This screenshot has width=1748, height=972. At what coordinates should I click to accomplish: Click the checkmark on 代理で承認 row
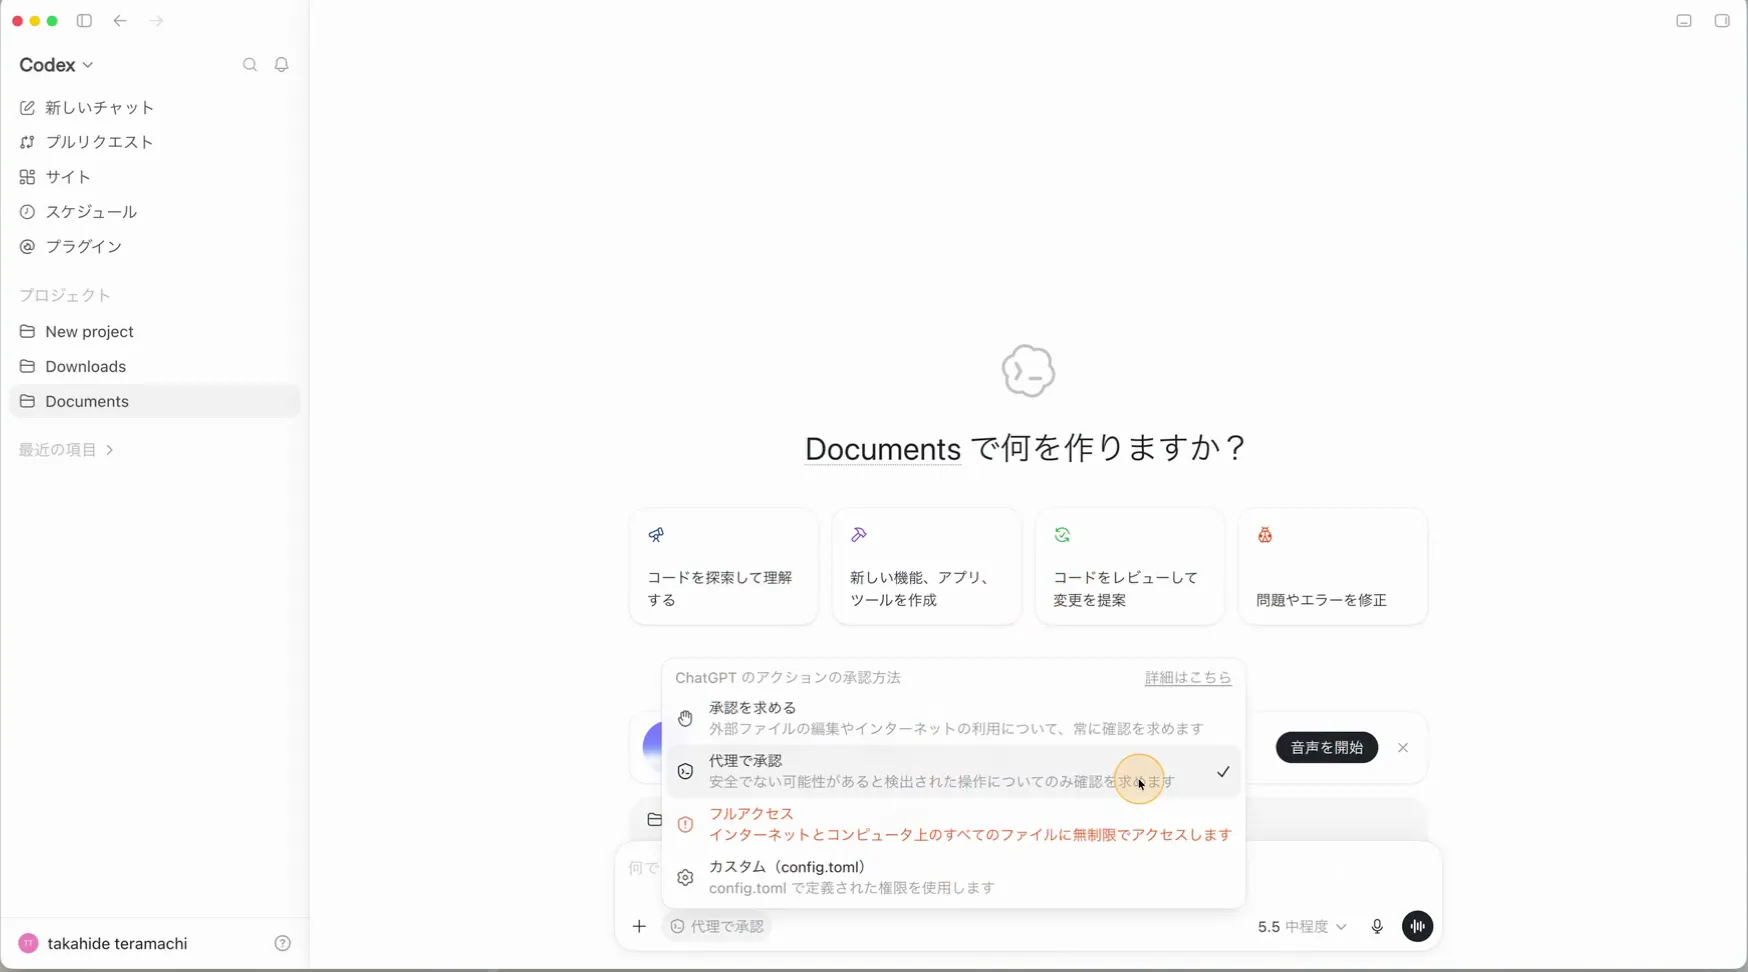click(1223, 772)
